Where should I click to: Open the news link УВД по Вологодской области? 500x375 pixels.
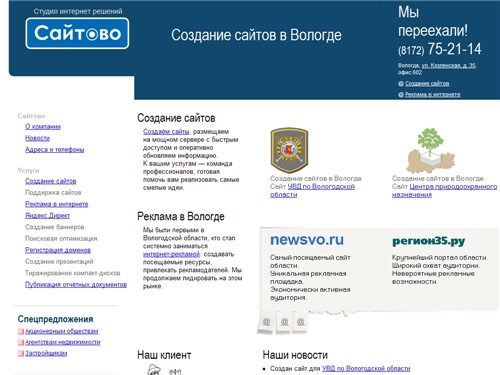[x=366, y=369]
